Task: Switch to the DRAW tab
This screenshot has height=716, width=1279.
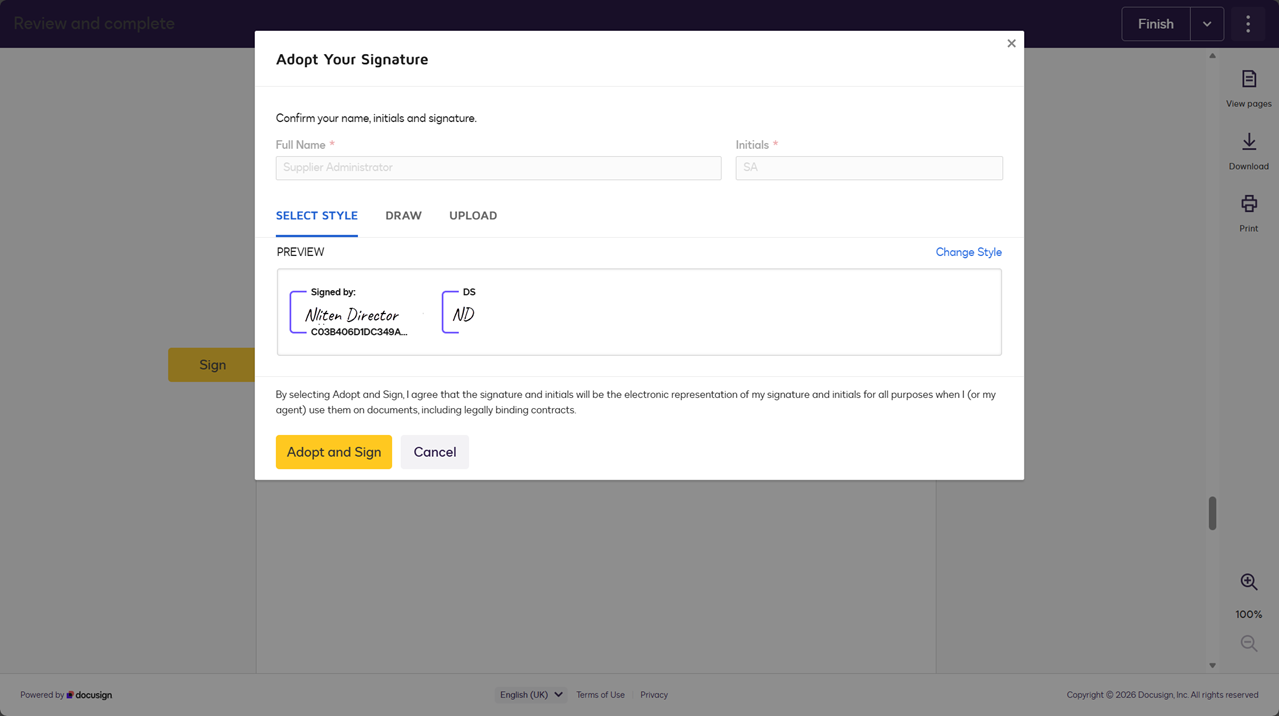Action: point(403,216)
